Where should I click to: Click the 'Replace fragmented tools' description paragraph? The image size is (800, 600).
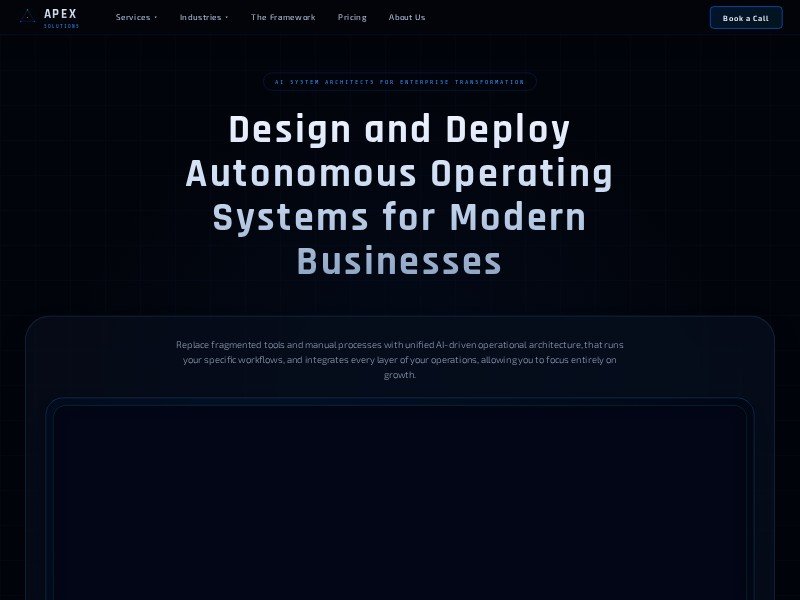click(400, 359)
